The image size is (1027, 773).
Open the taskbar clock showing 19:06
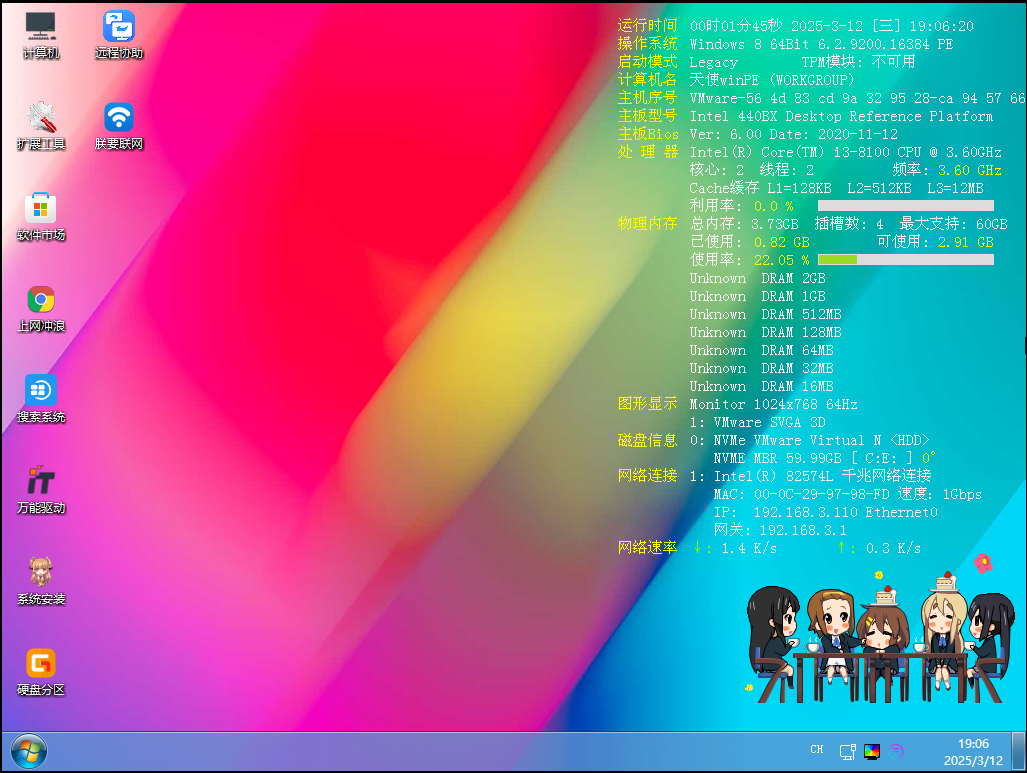(973, 752)
